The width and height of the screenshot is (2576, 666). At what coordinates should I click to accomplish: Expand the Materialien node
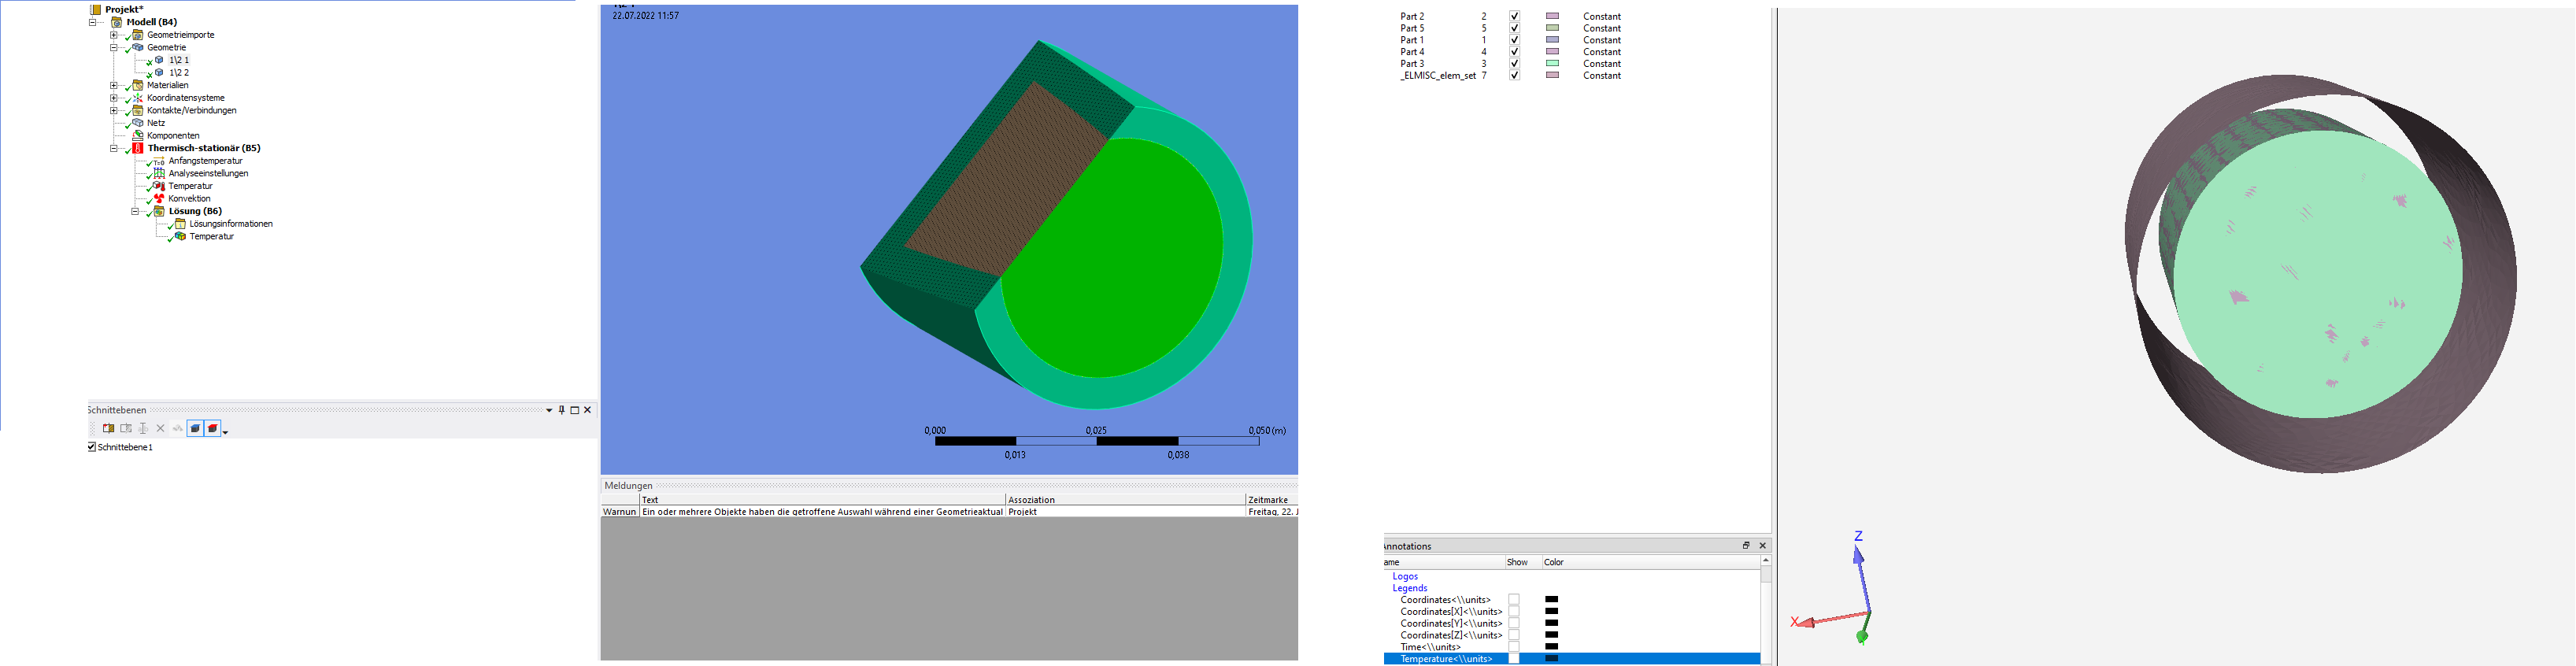coord(114,85)
